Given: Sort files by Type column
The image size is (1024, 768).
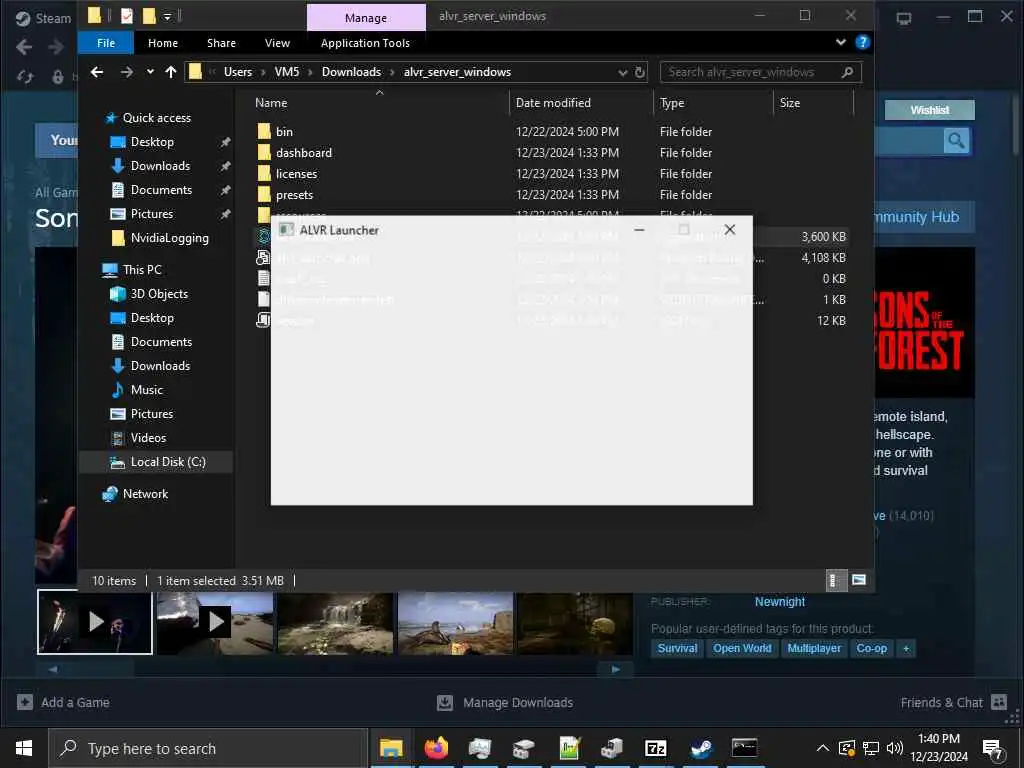Looking at the screenshot, I should pyautogui.click(x=672, y=103).
